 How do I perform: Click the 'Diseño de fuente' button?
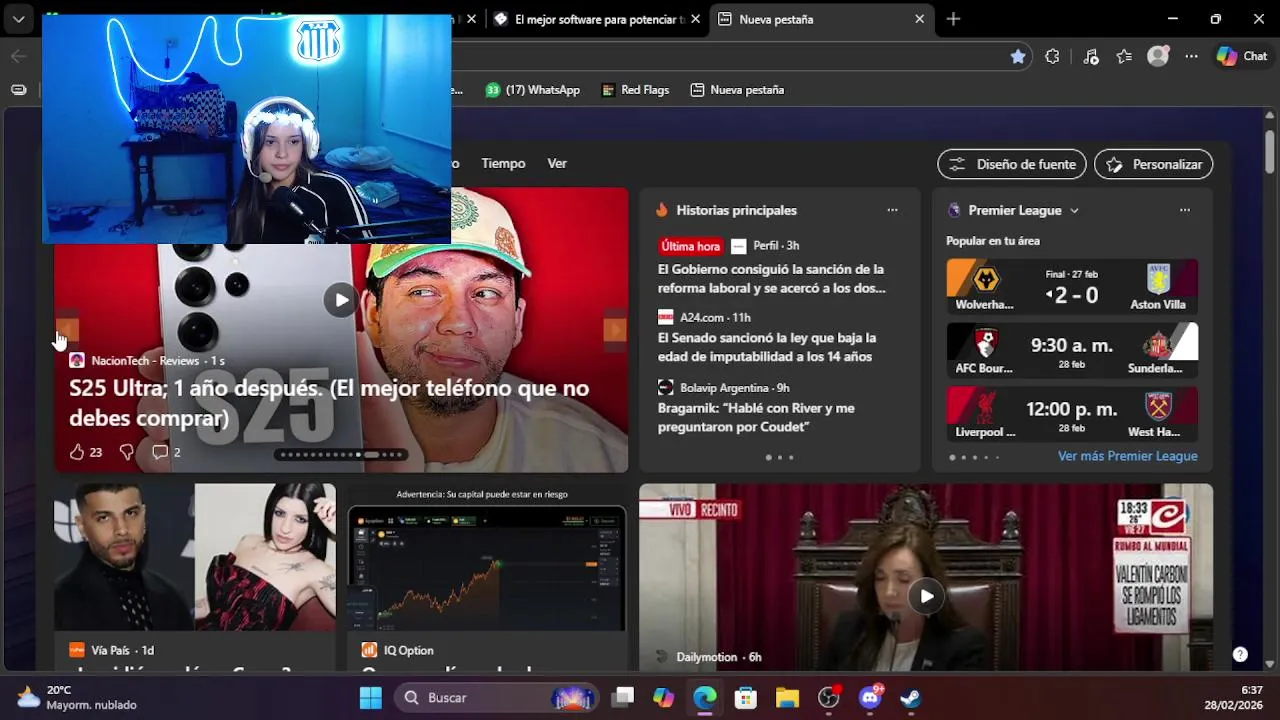point(1012,164)
